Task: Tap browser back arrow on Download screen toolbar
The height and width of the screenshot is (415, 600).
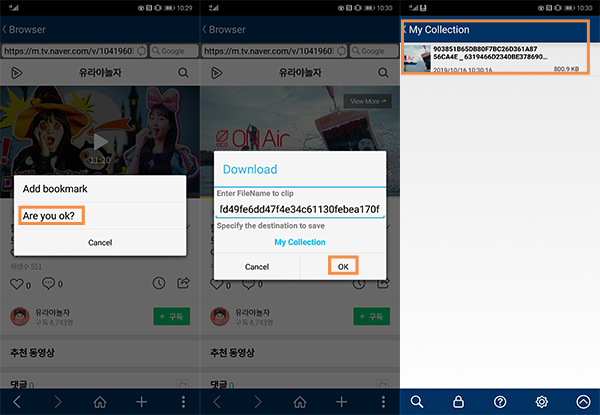Action: point(217,402)
